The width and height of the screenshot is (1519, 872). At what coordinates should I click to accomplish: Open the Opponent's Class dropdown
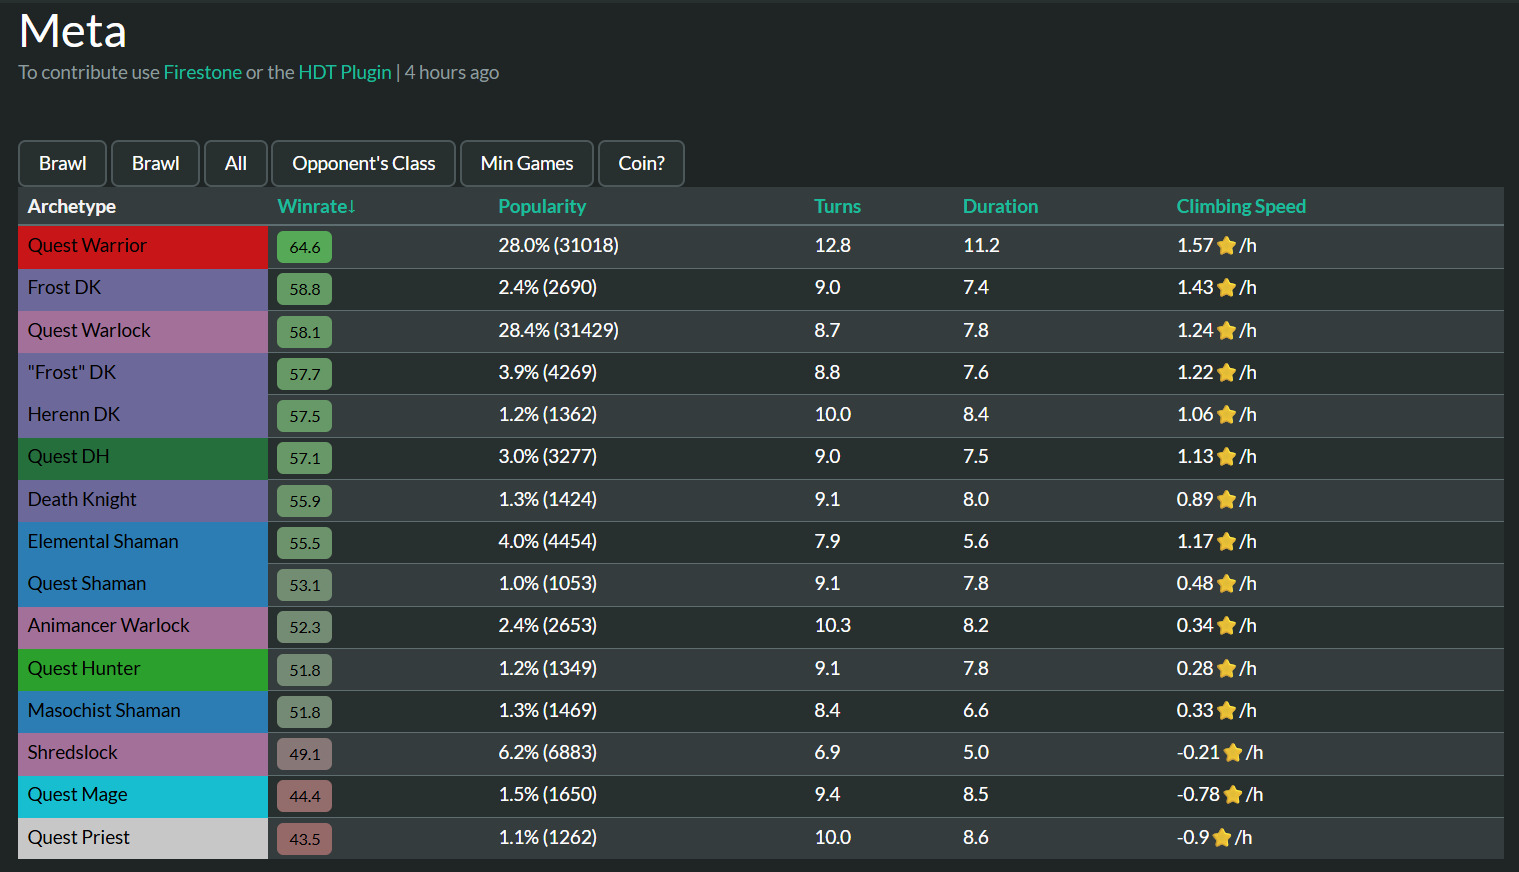pyautogui.click(x=363, y=163)
